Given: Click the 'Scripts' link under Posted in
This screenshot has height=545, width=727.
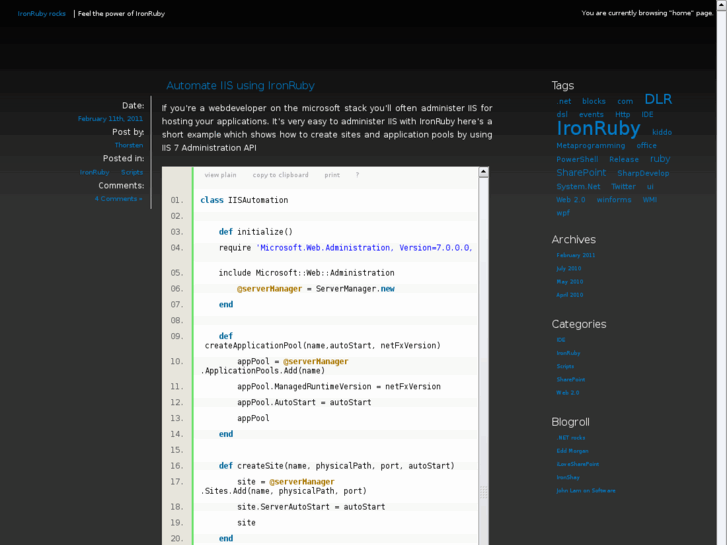Looking at the screenshot, I should tap(132, 172).
